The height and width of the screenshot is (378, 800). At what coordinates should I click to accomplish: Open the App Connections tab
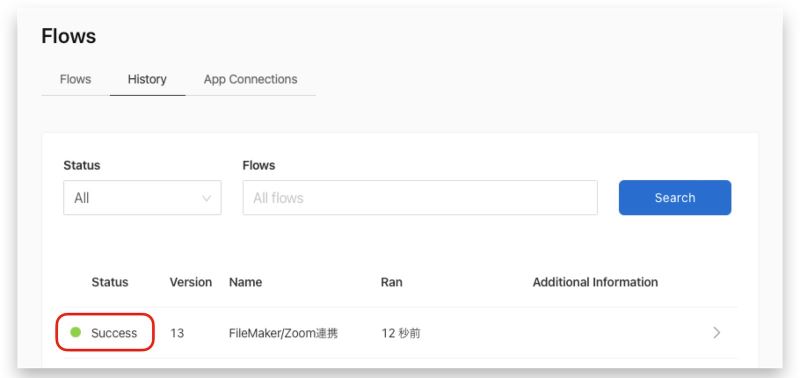point(251,80)
